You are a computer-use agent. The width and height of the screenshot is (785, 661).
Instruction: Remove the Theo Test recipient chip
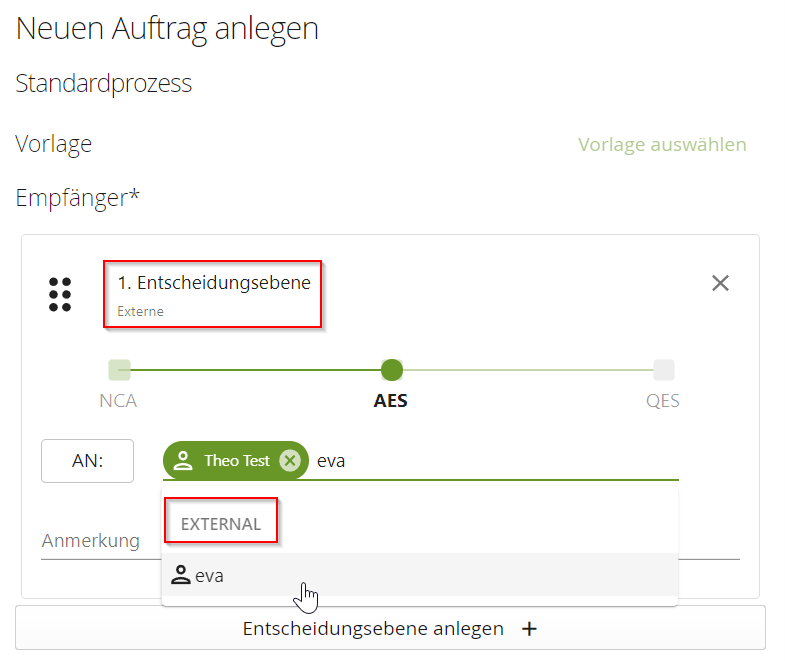289,461
